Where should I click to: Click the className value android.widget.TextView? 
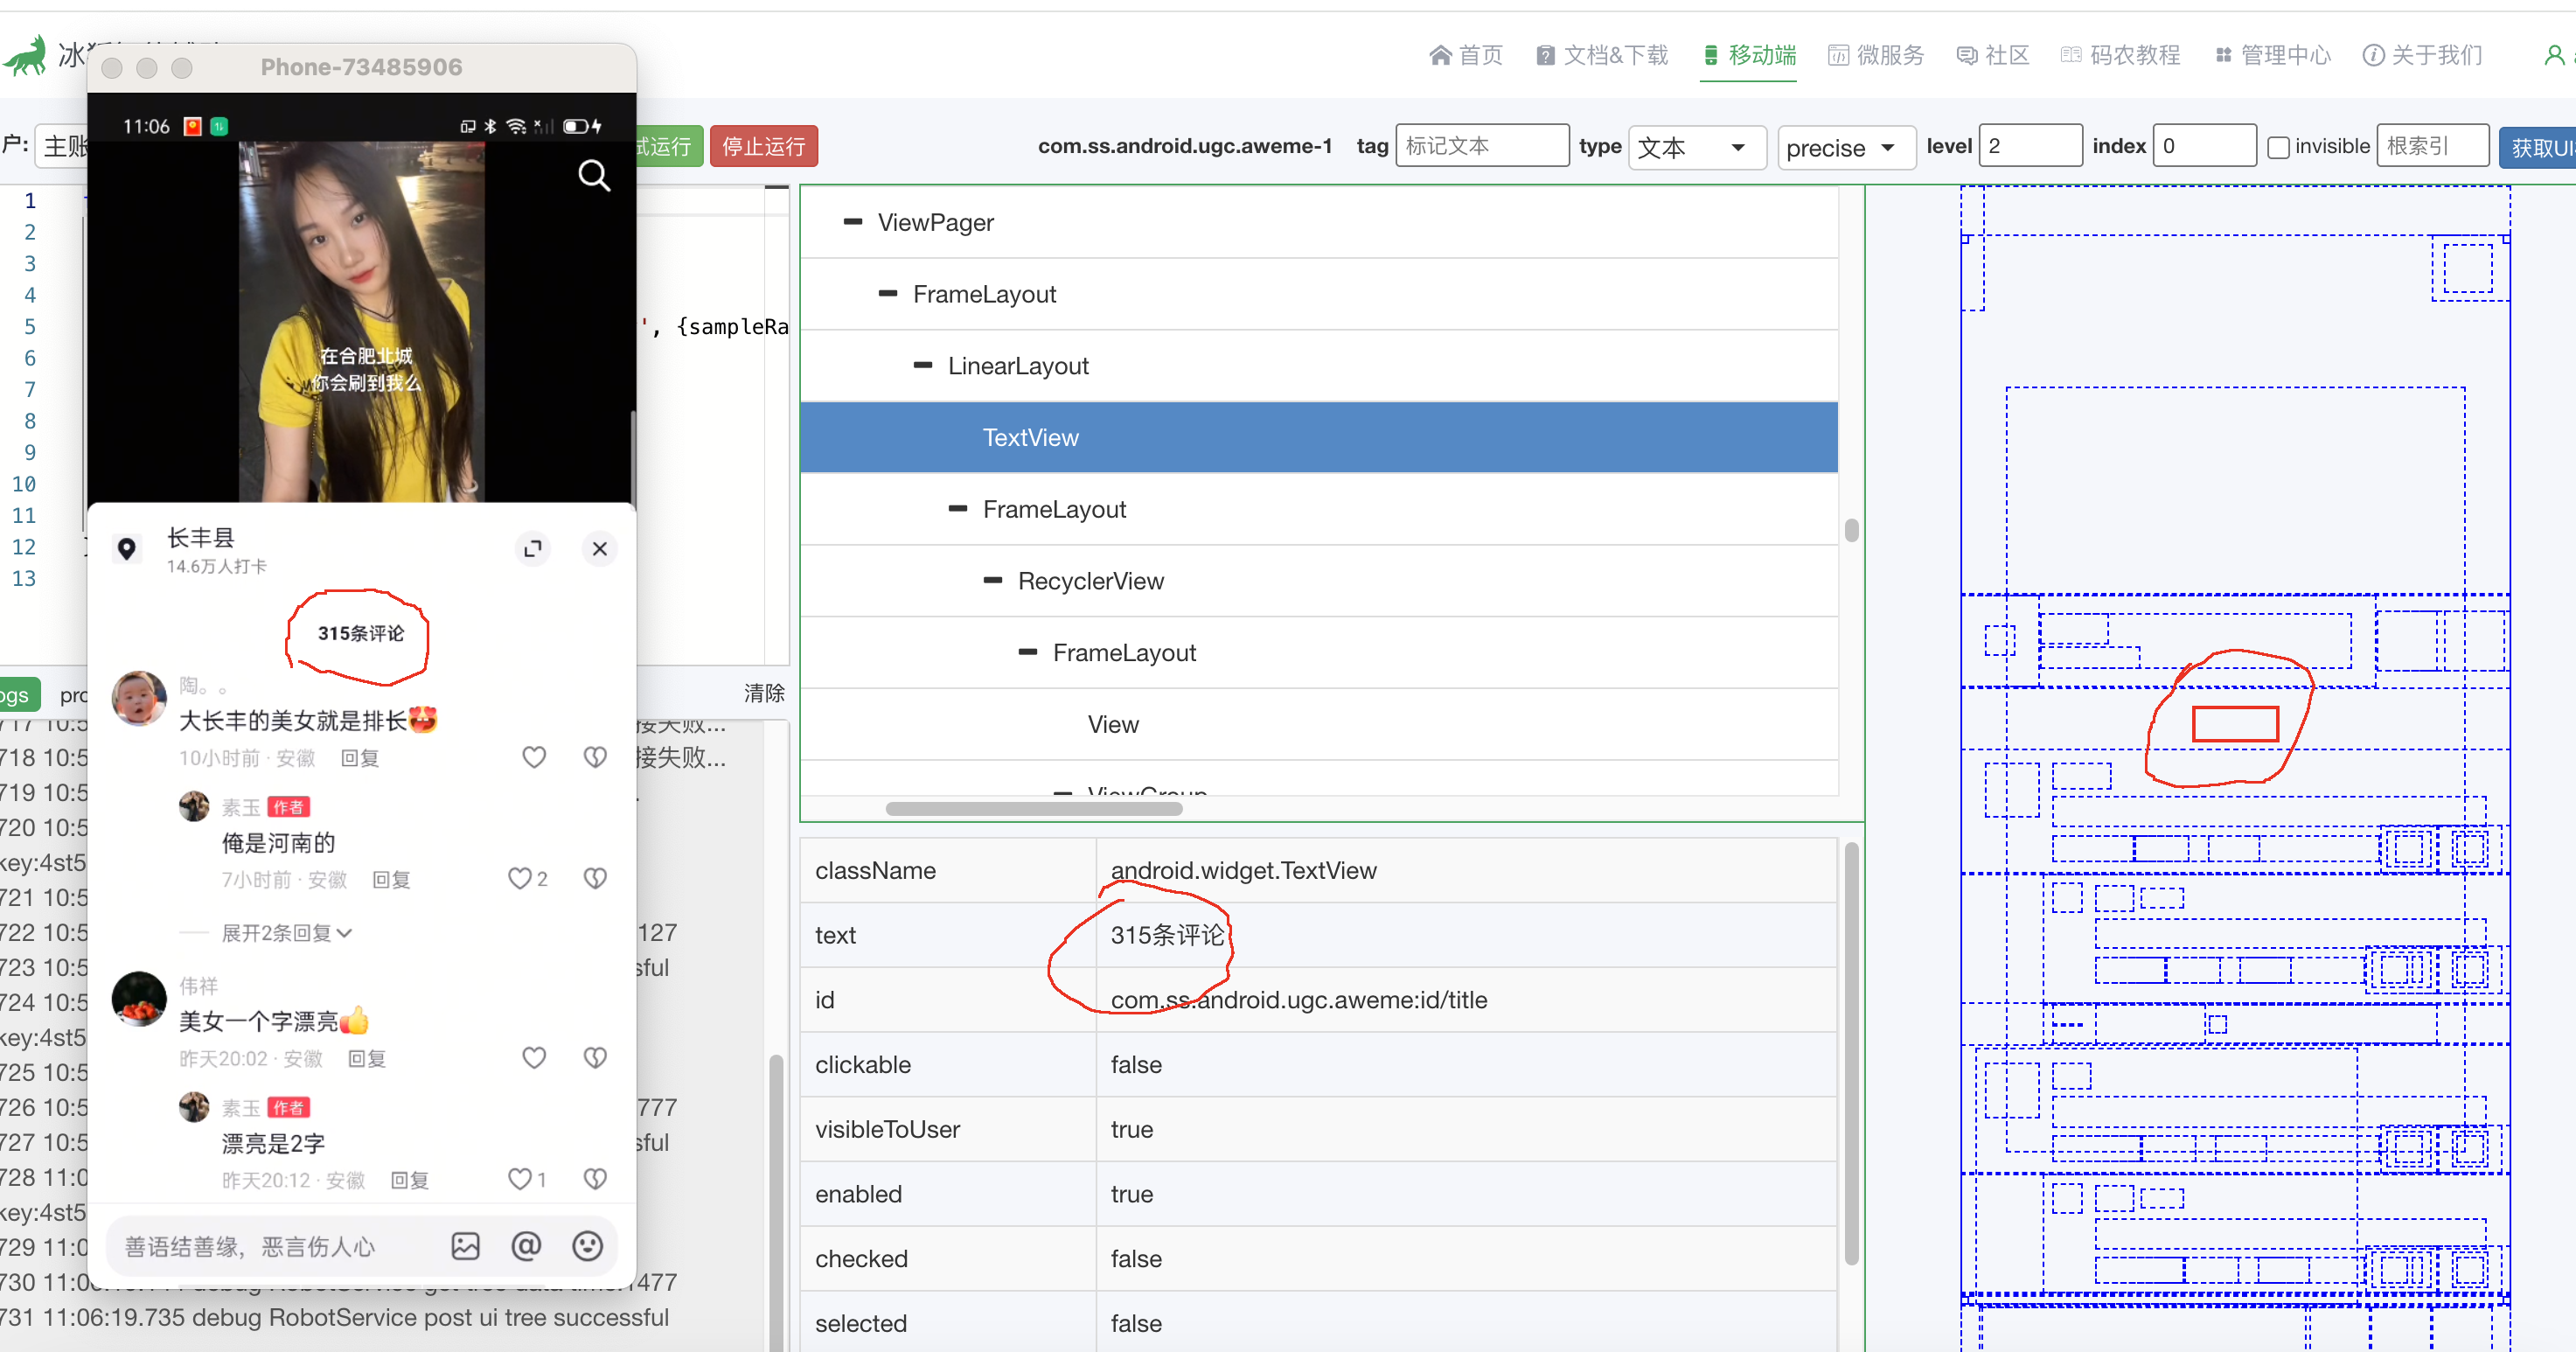(1243, 871)
